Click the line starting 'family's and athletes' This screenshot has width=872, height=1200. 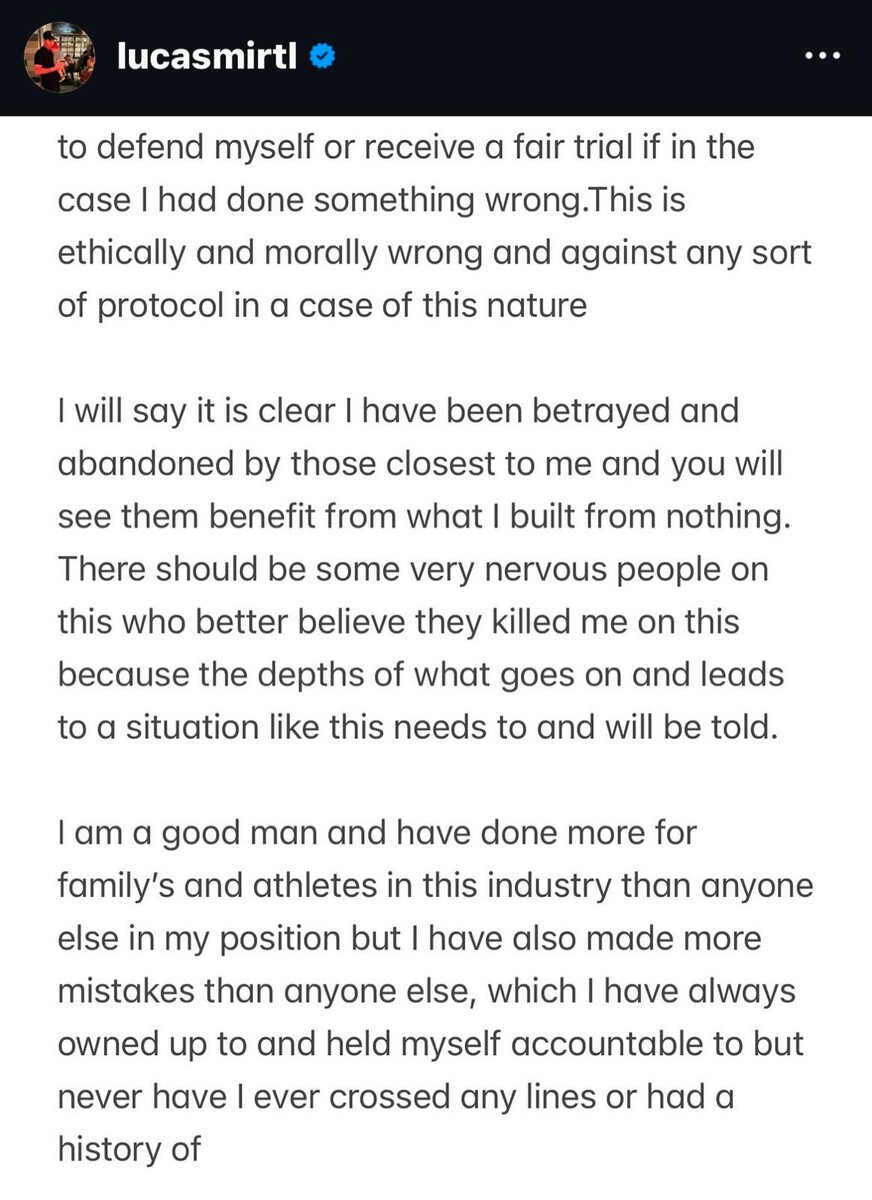coord(435,886)
